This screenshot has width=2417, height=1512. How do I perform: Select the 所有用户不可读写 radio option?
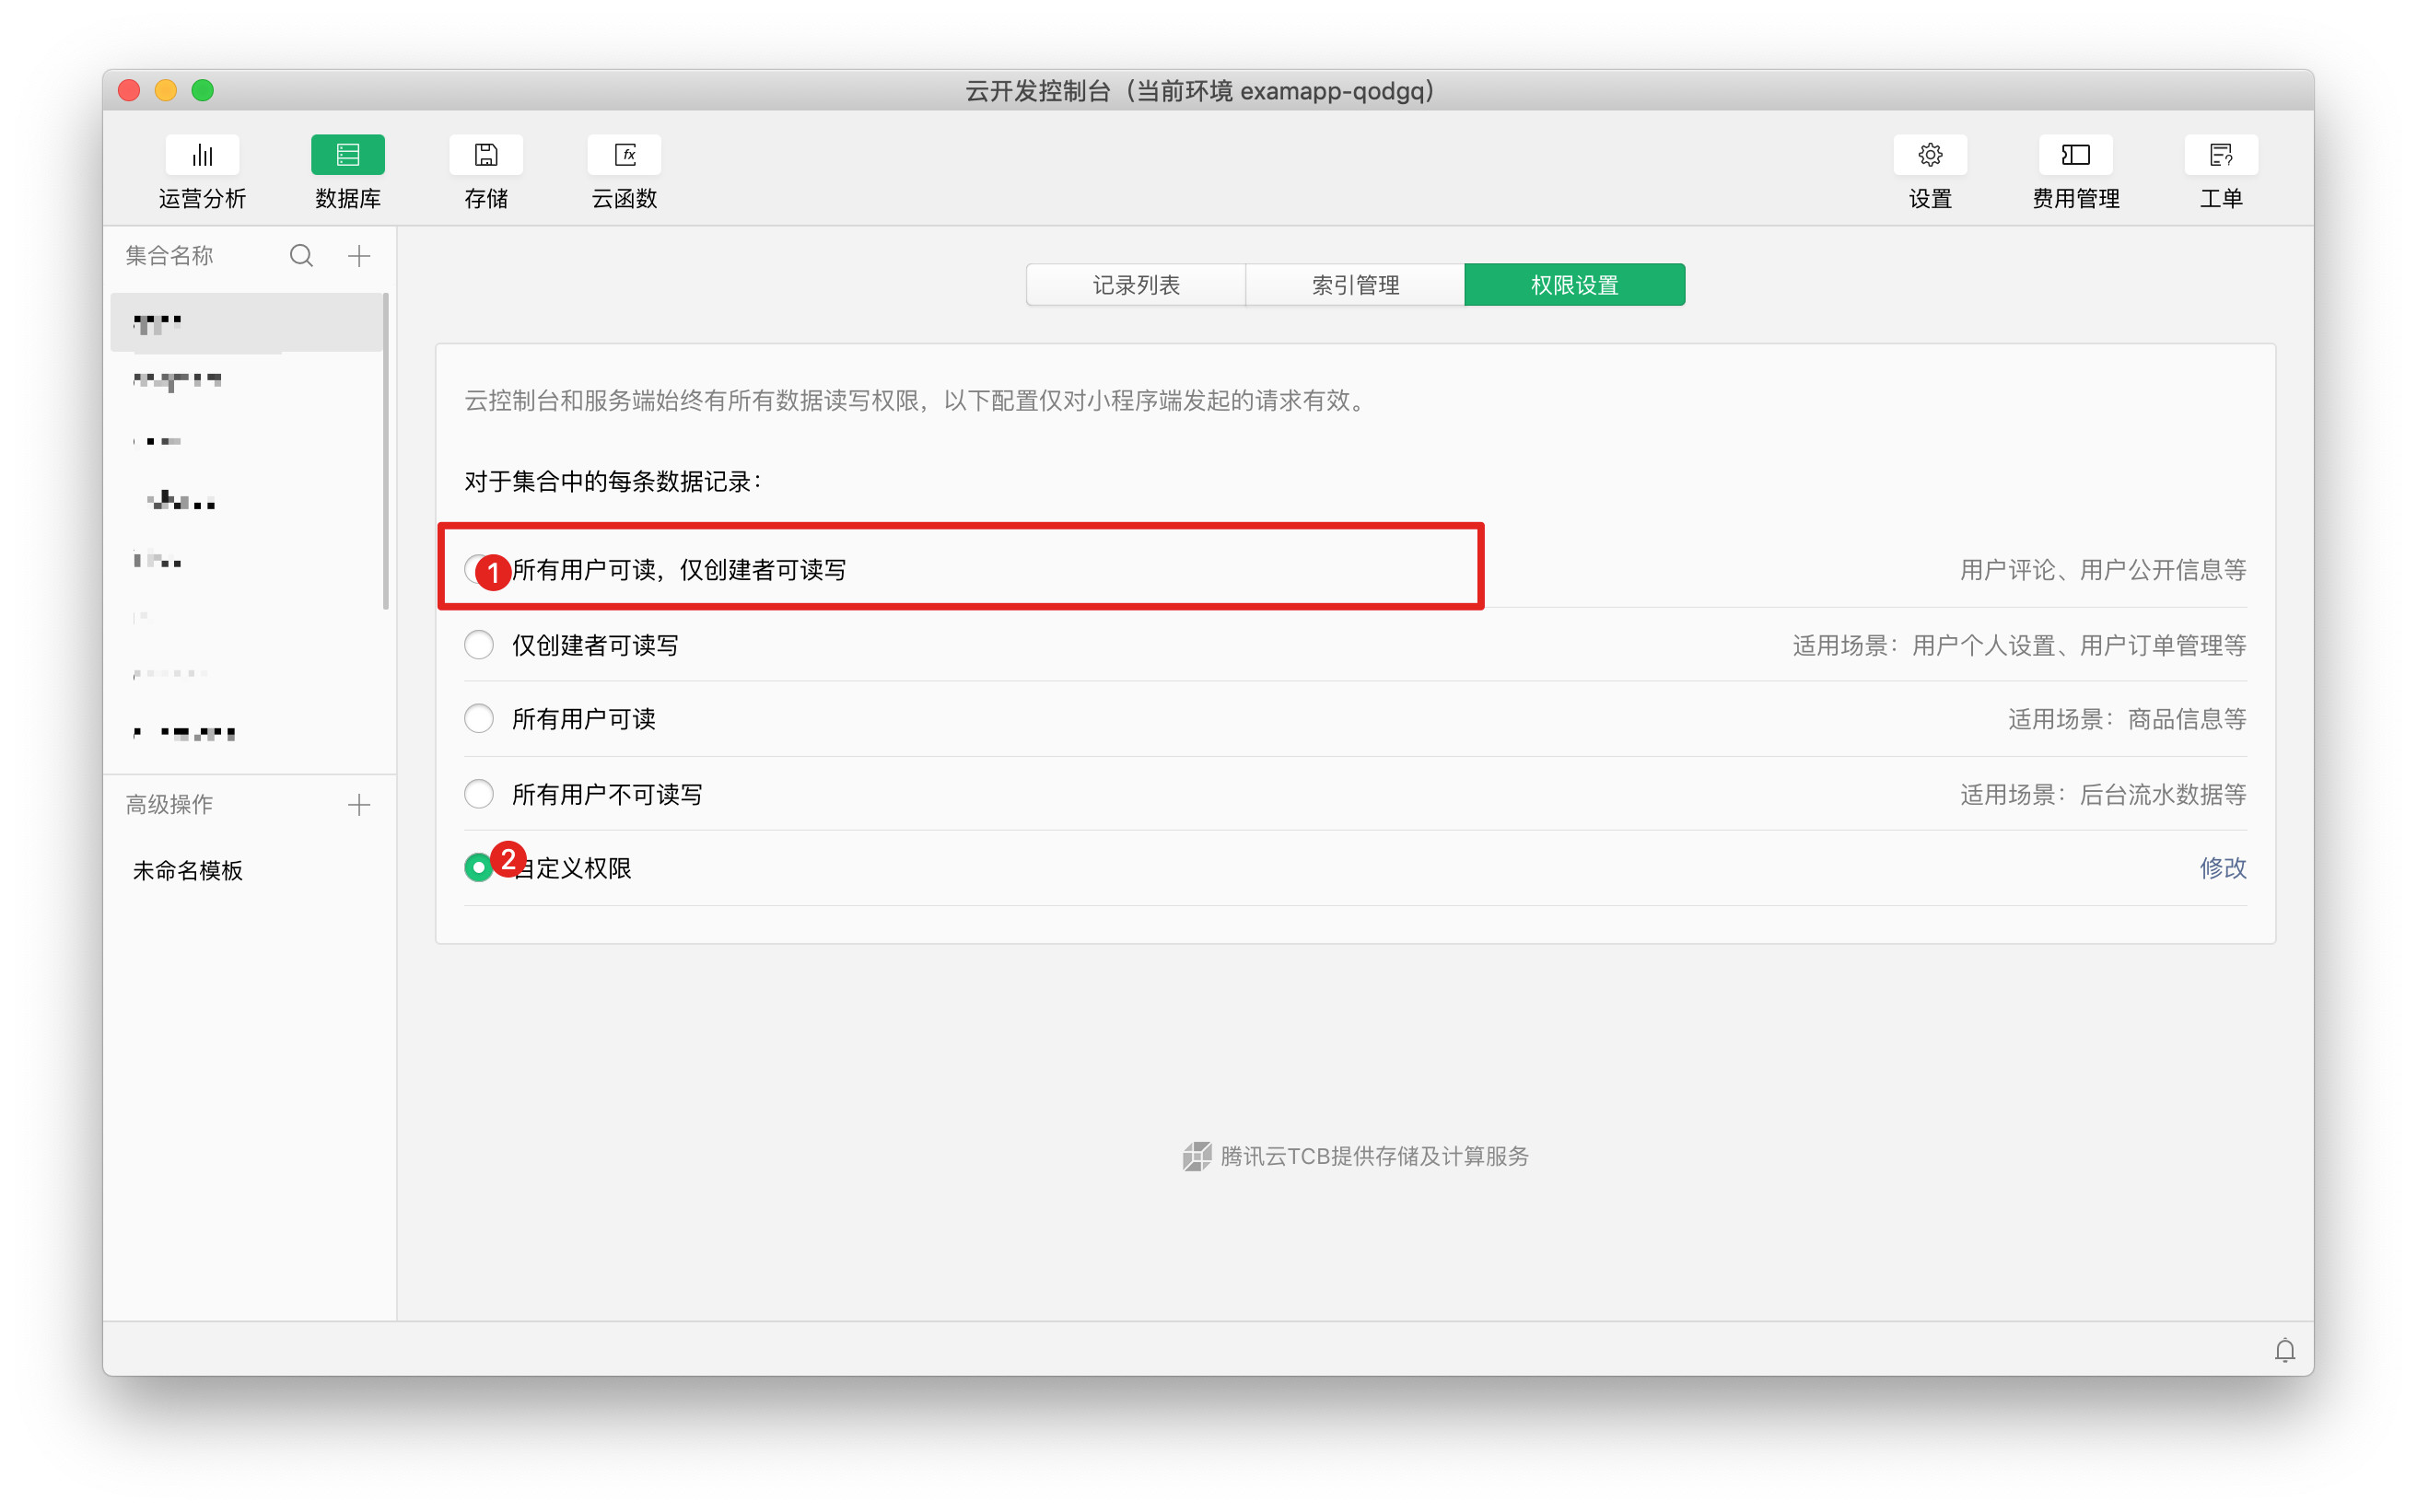coord(479,794)
